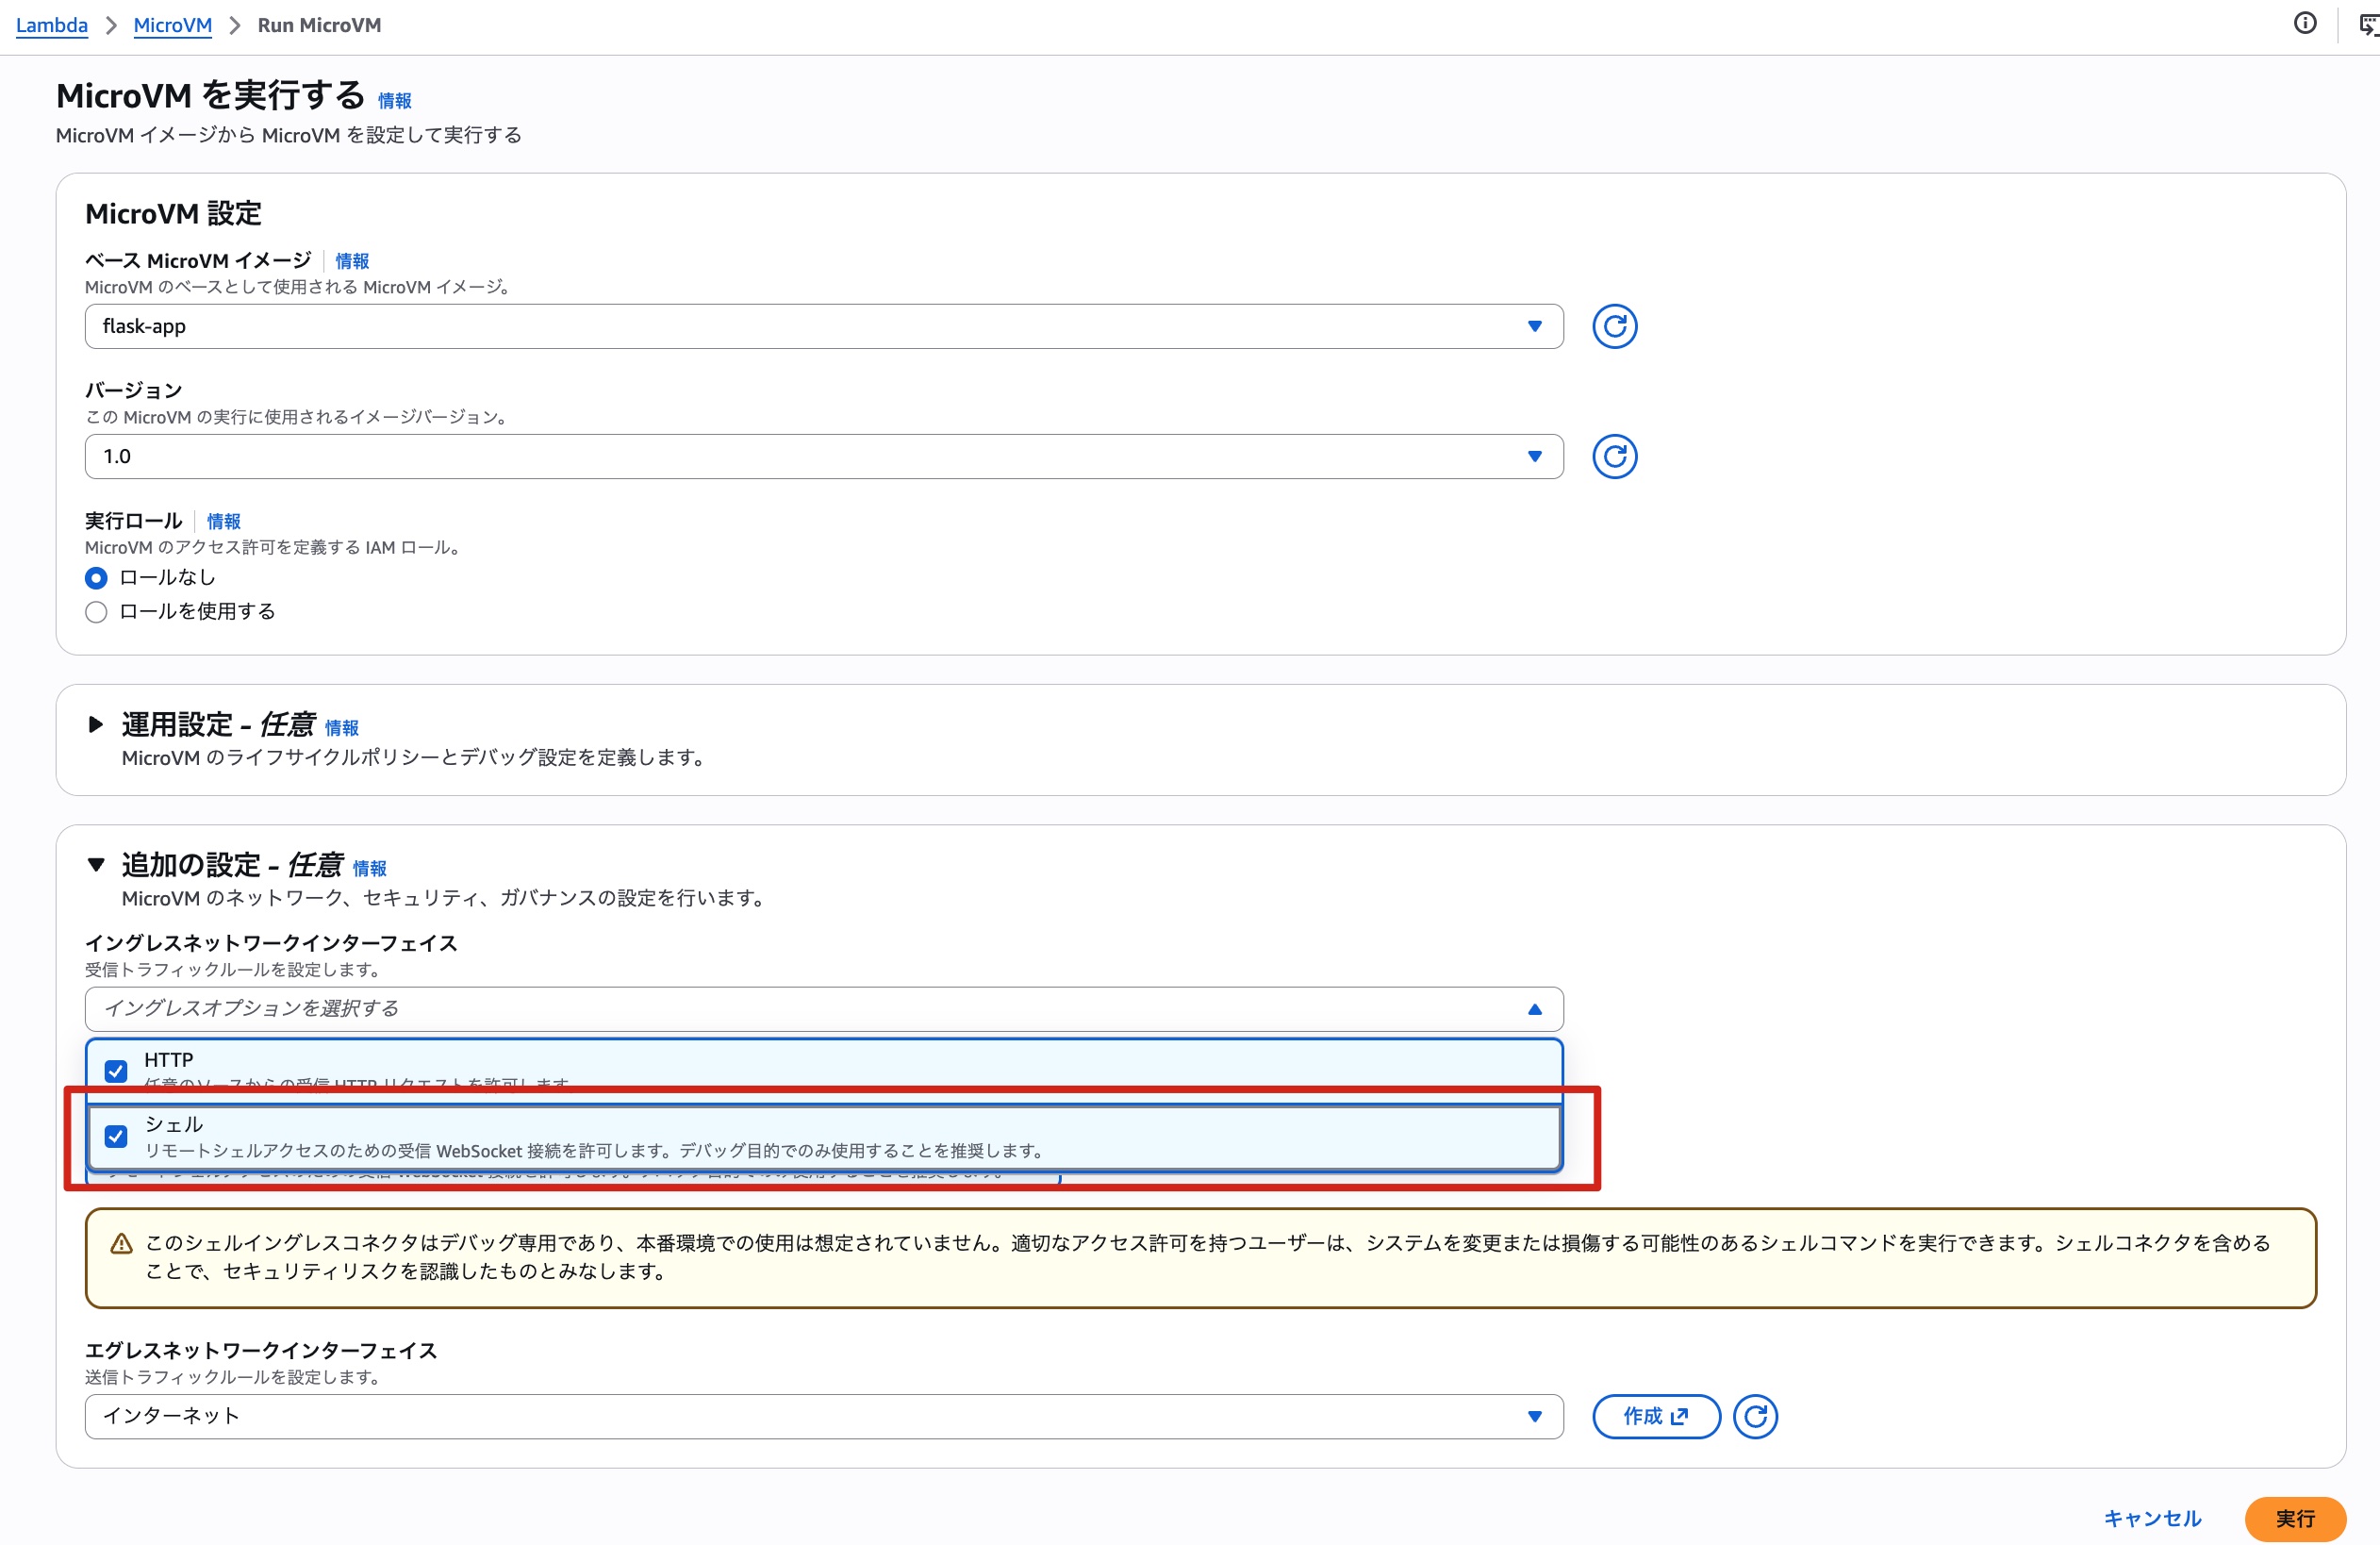Click the orange 実行 button
This screenshot has width=2380, height=1545.
pyautogui.click(x=2294, y=1519)
